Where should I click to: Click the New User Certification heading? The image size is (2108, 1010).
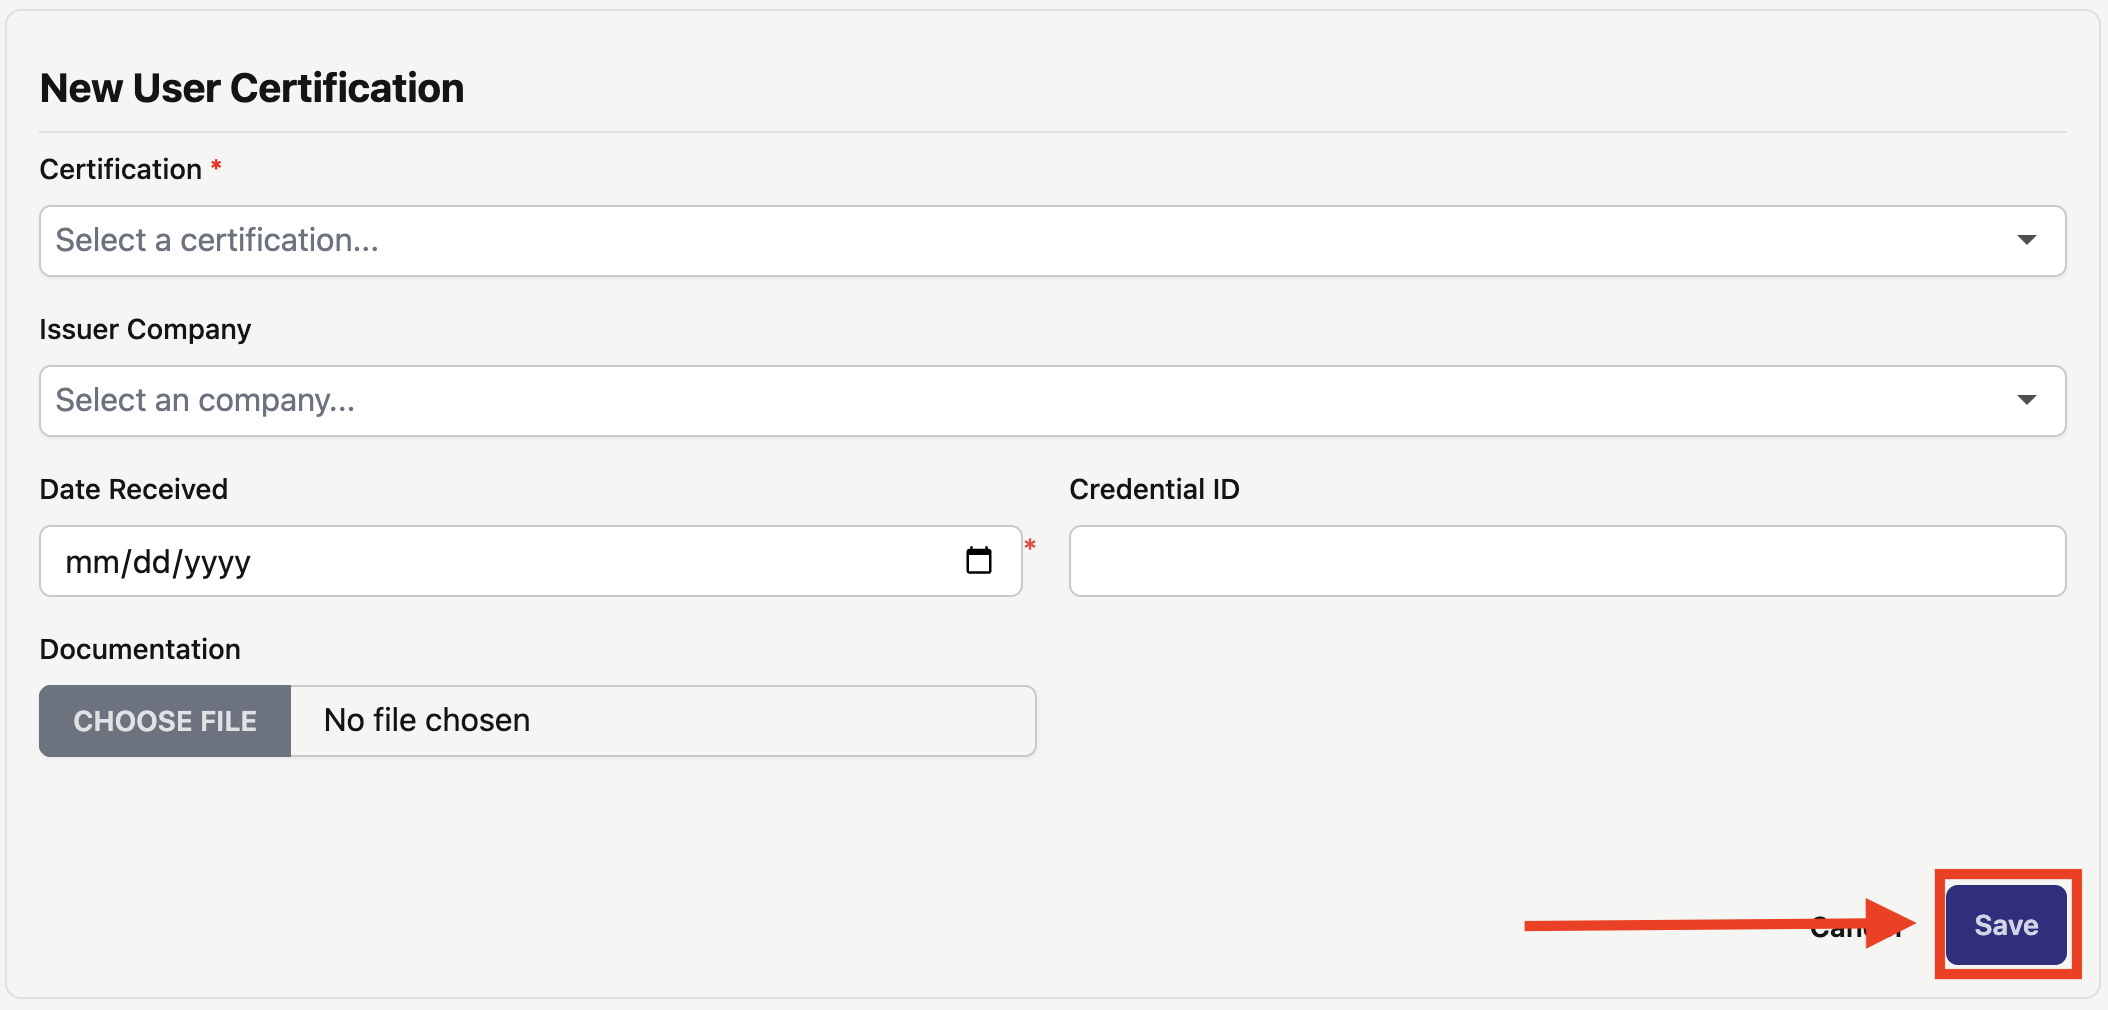point(251,88)
